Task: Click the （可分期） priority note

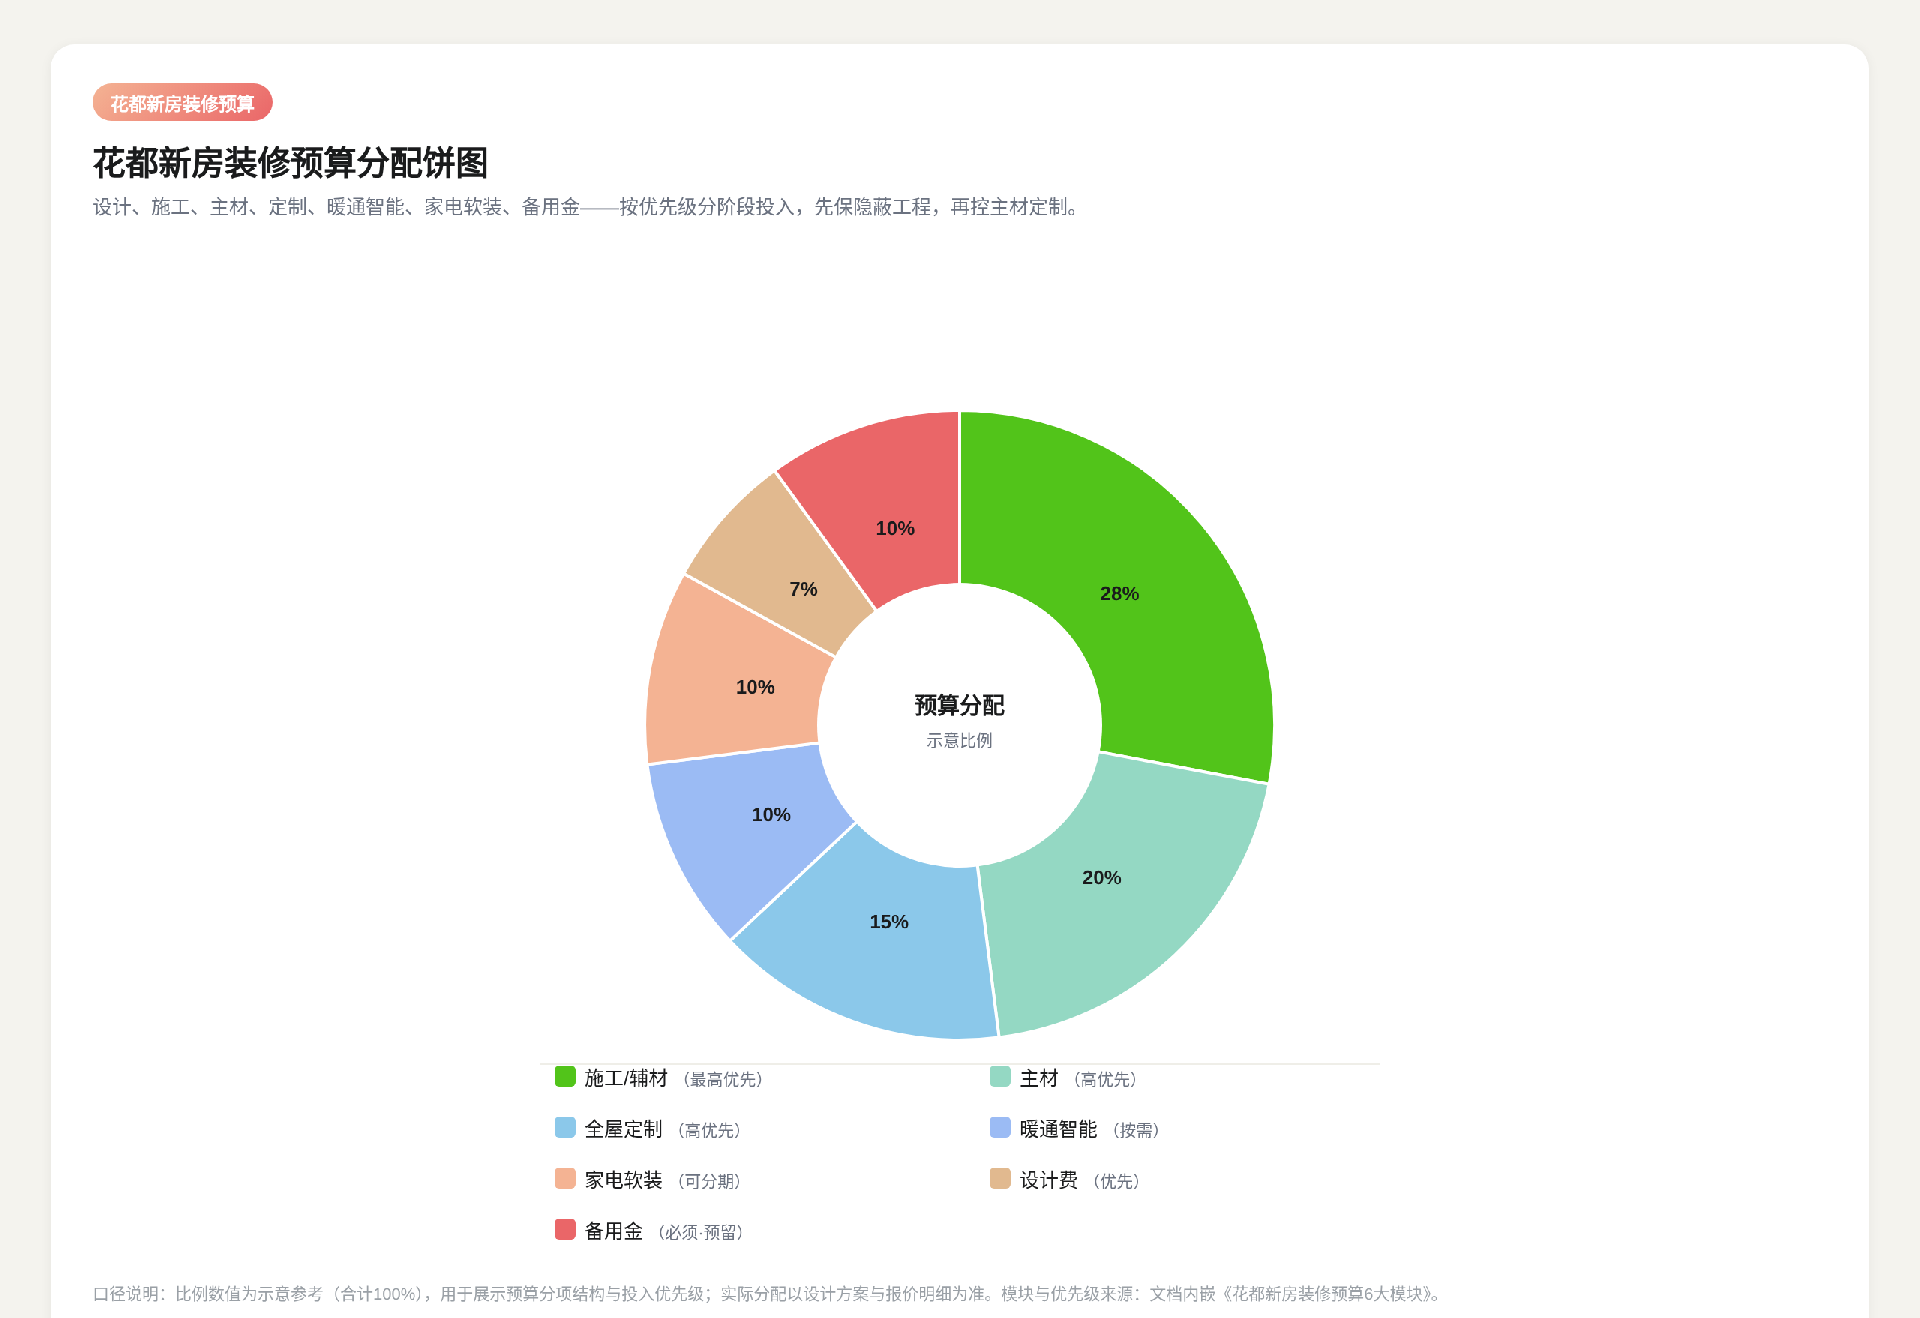Action: pos(709,1181)
